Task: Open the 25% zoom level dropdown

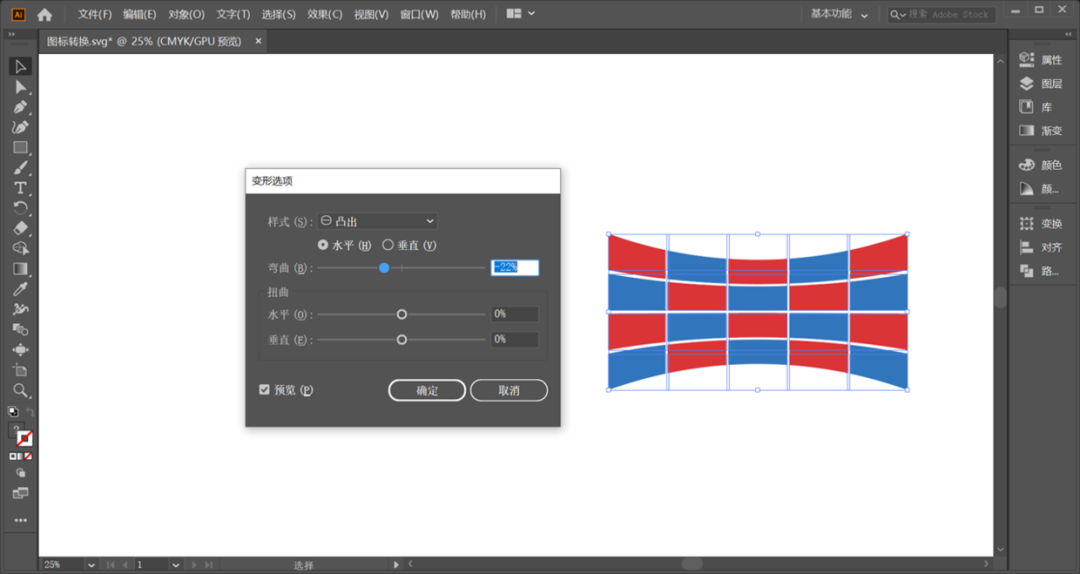Action: [x=90, y=565]
